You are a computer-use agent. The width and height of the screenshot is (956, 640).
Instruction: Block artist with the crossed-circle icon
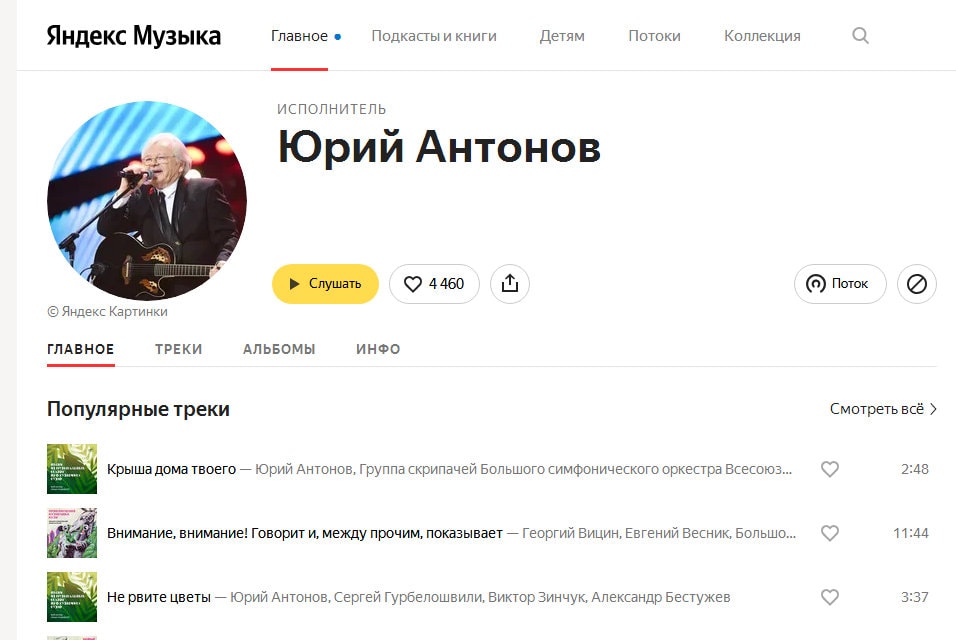coord(916,283)
